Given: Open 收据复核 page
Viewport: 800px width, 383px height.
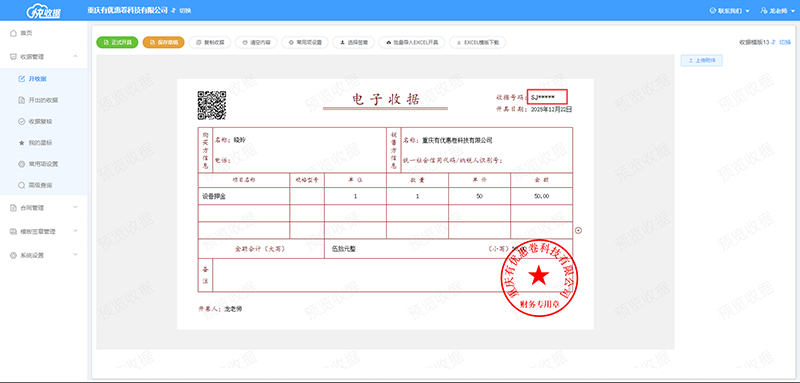Looking at the screenshot, I should 43,121.
